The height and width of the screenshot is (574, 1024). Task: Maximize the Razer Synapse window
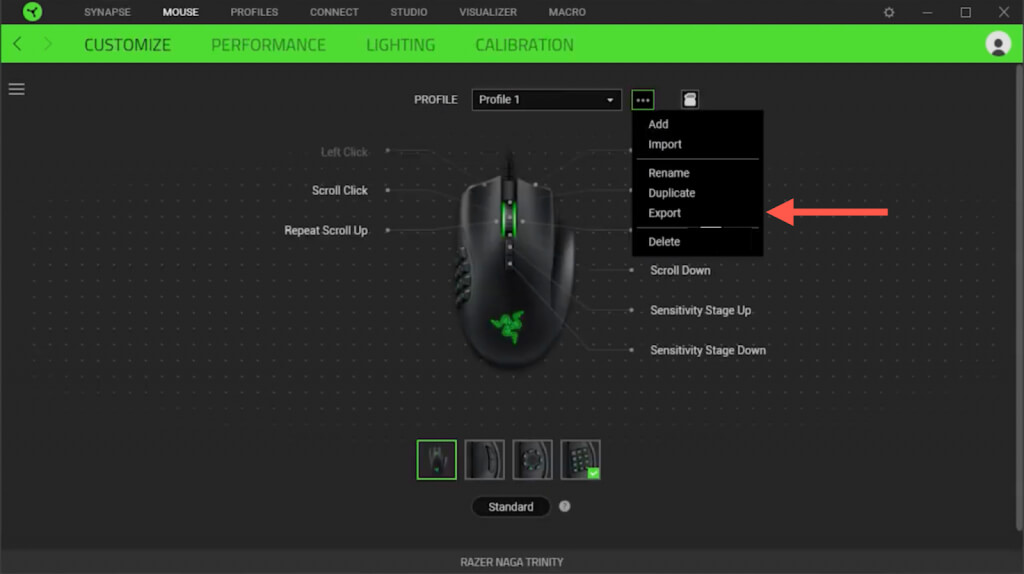click(965, 12)
